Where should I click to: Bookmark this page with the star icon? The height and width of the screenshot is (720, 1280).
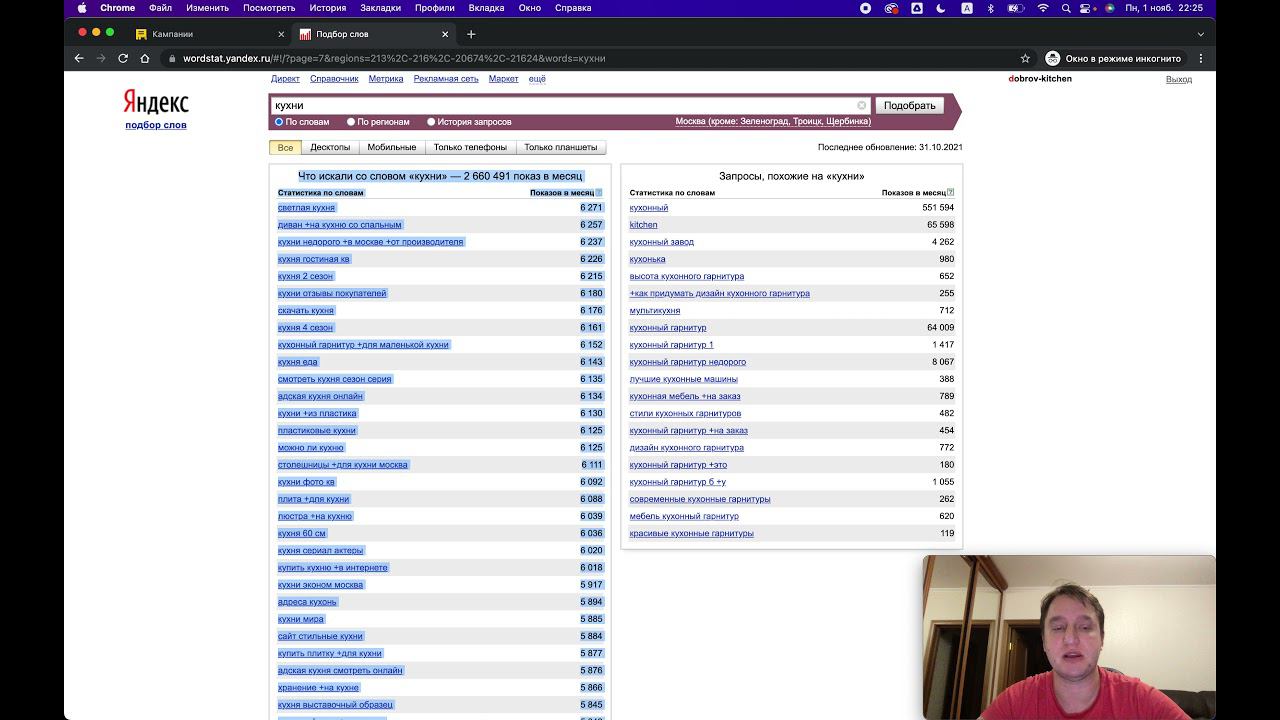(x=1025, y=58)
